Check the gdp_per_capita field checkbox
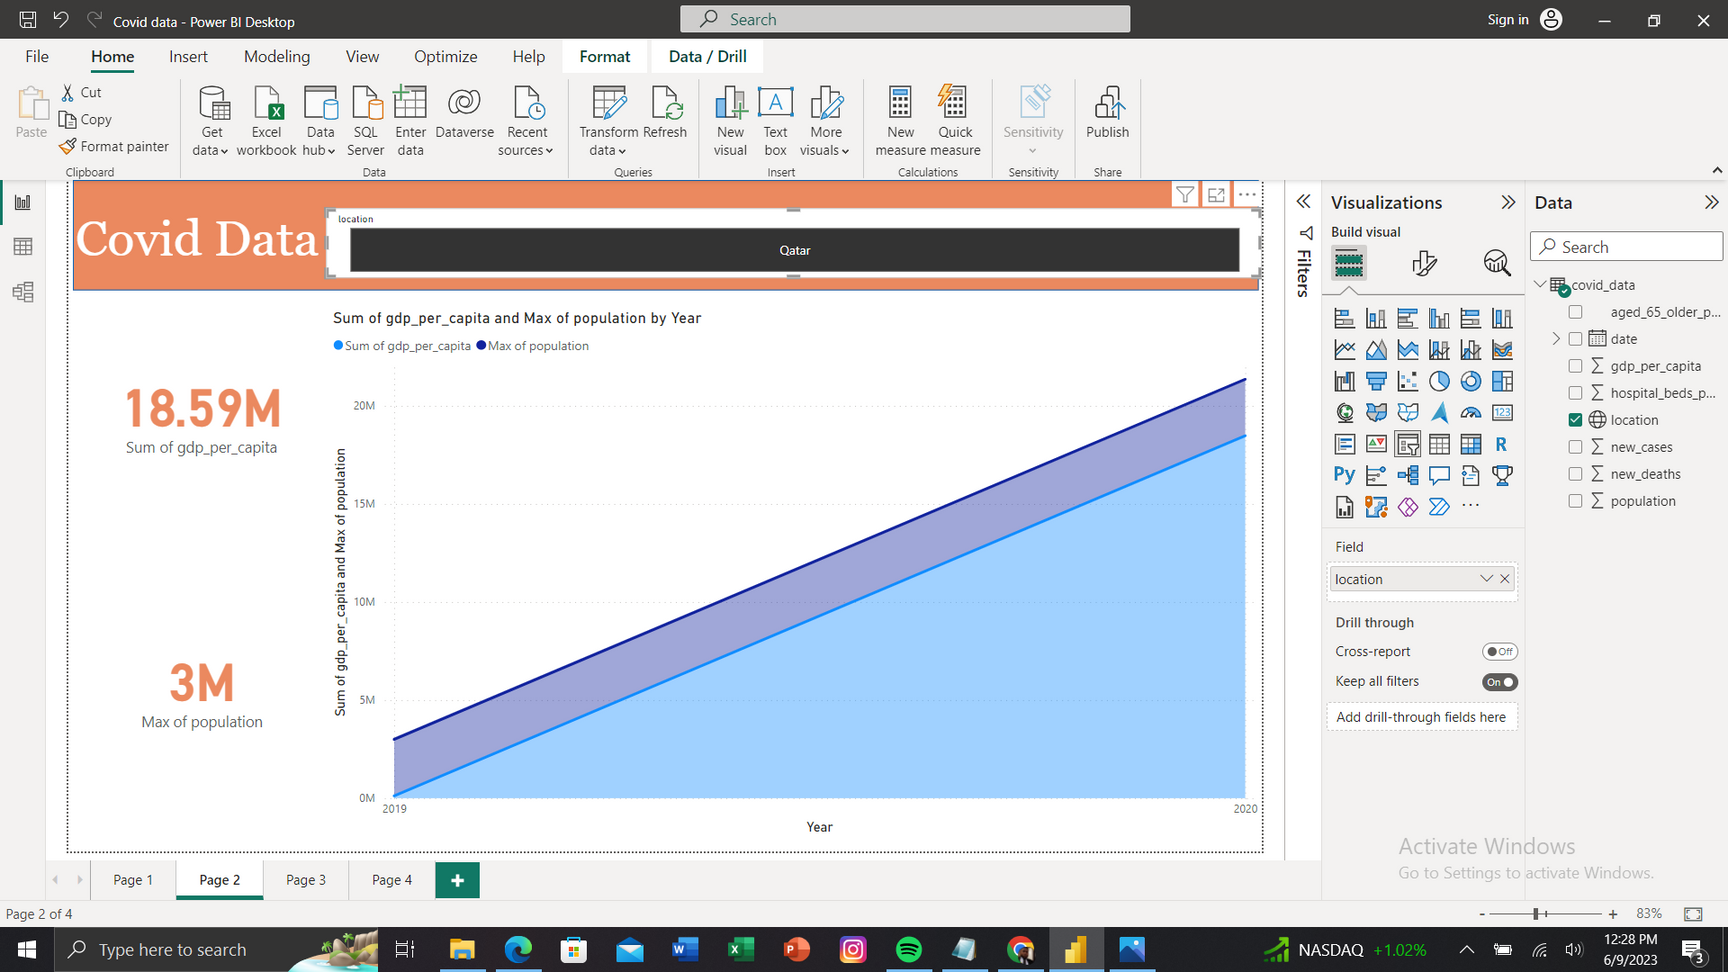1728x972 pixels. 1575,366
